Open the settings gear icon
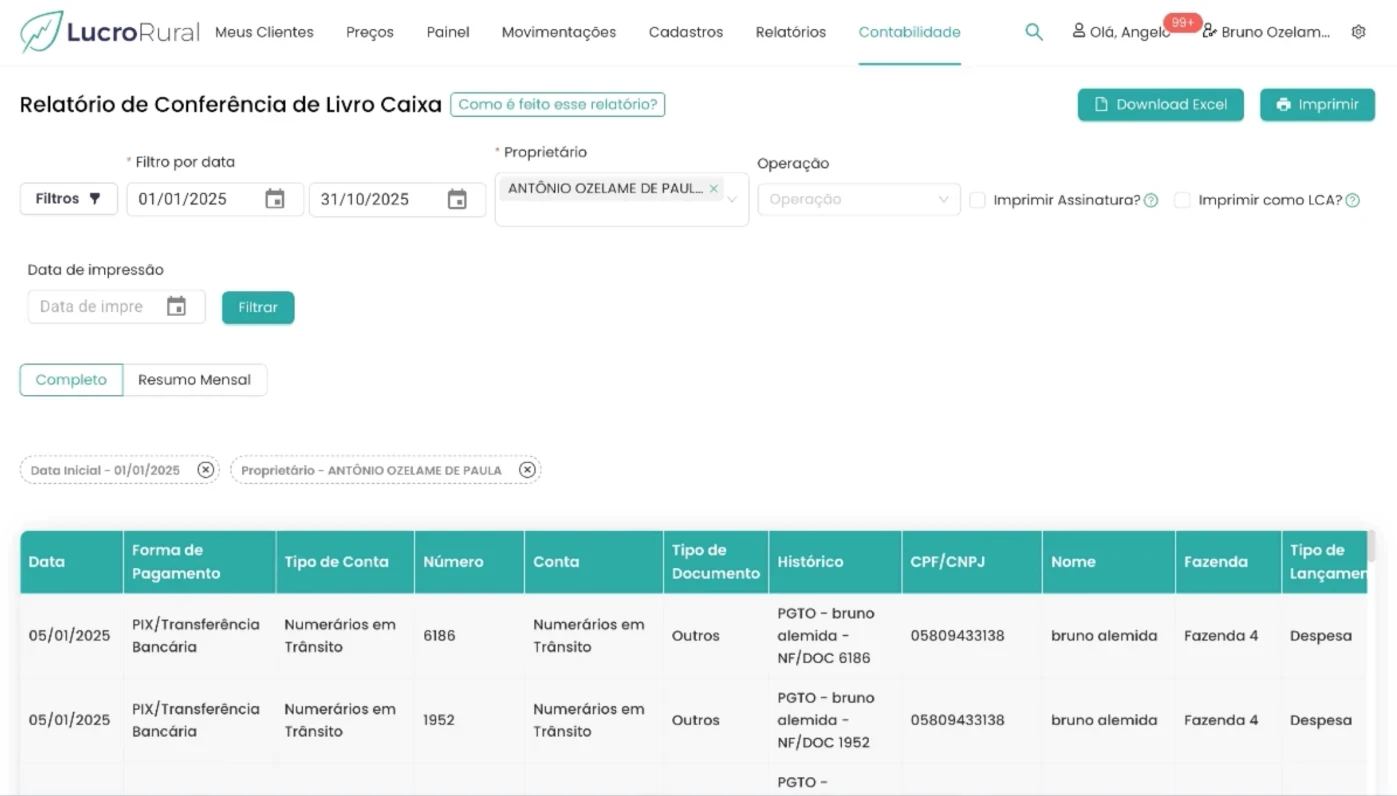 tap(1359, 31)
